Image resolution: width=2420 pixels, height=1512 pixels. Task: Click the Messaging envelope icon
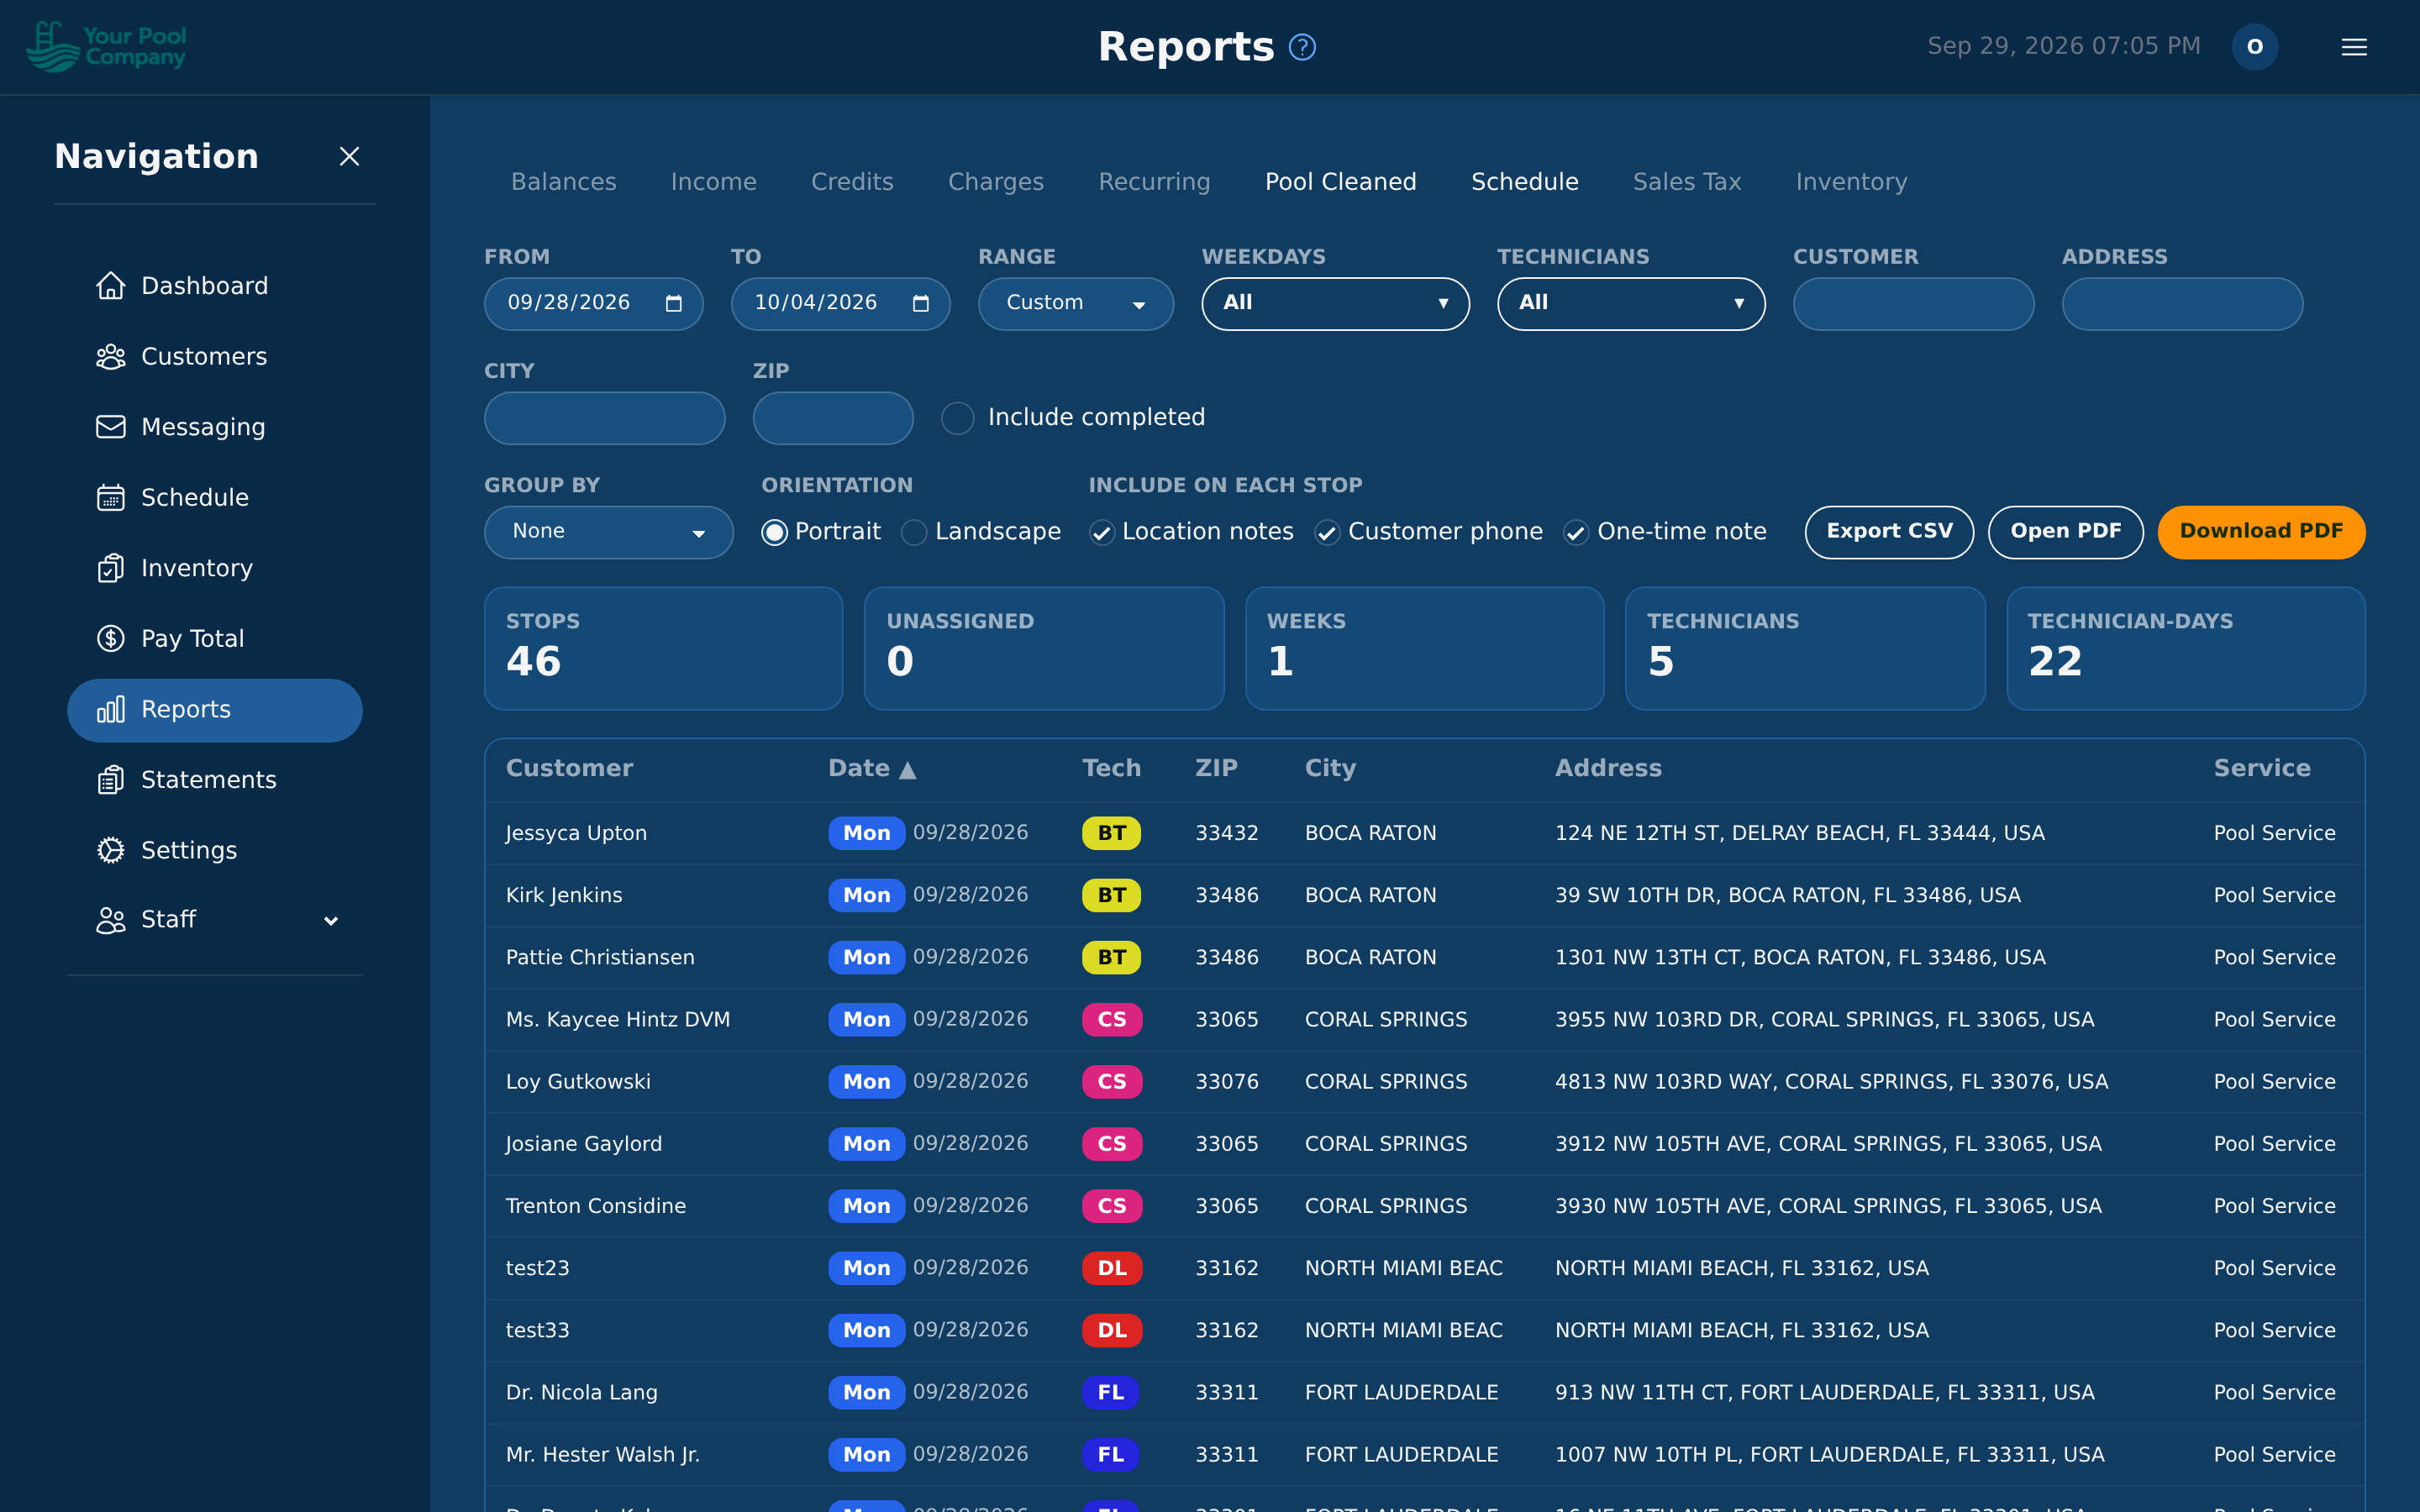click(x=110, y=427)
